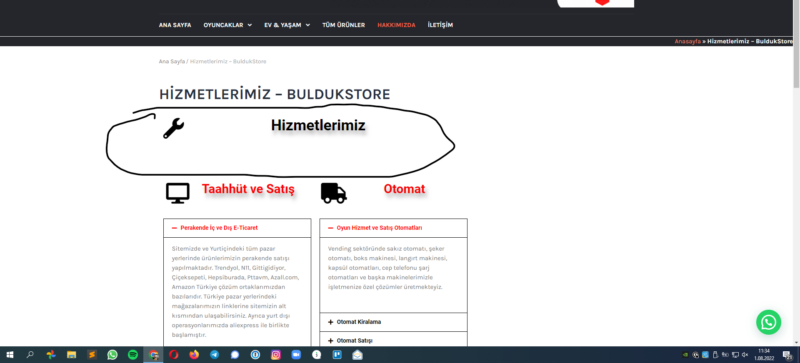Open Telegram from the taskbar

pyautogui.click(x=214, y=354)
